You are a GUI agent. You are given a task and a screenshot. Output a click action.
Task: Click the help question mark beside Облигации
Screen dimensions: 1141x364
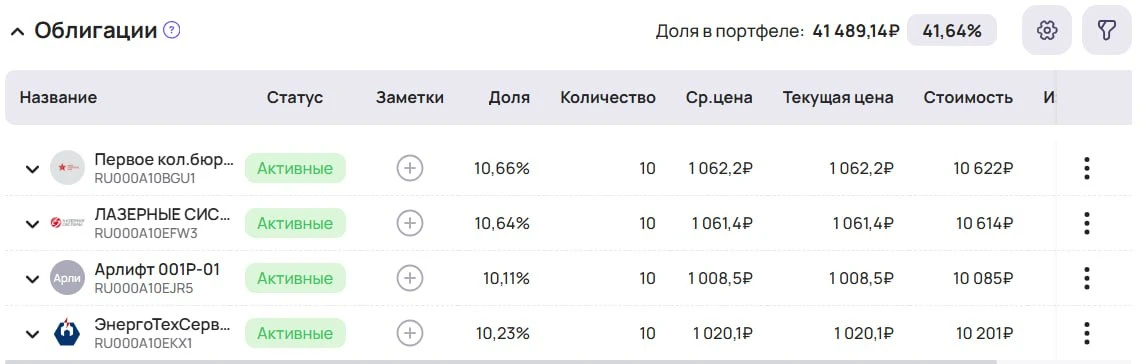coord(172,31)
